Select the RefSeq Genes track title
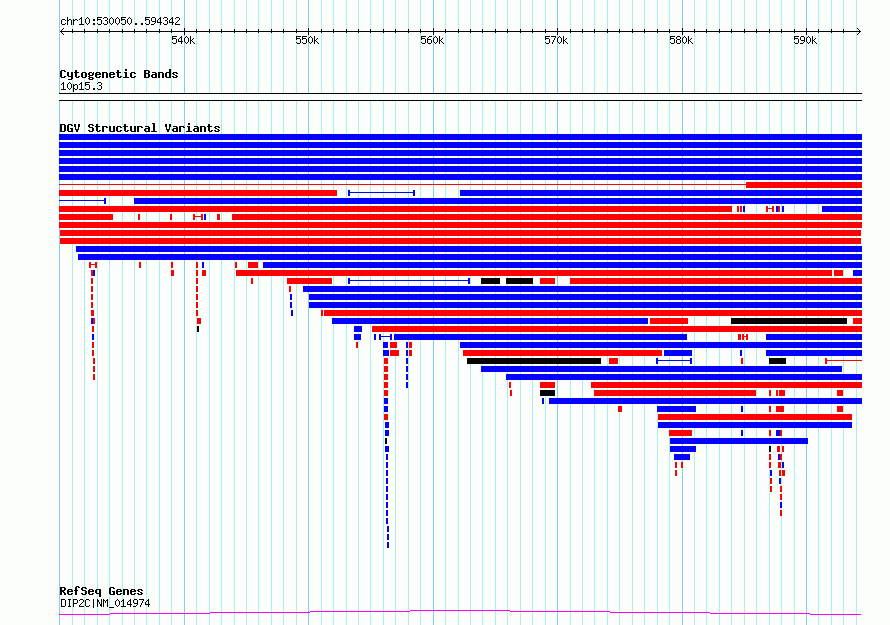 (101, 591)
